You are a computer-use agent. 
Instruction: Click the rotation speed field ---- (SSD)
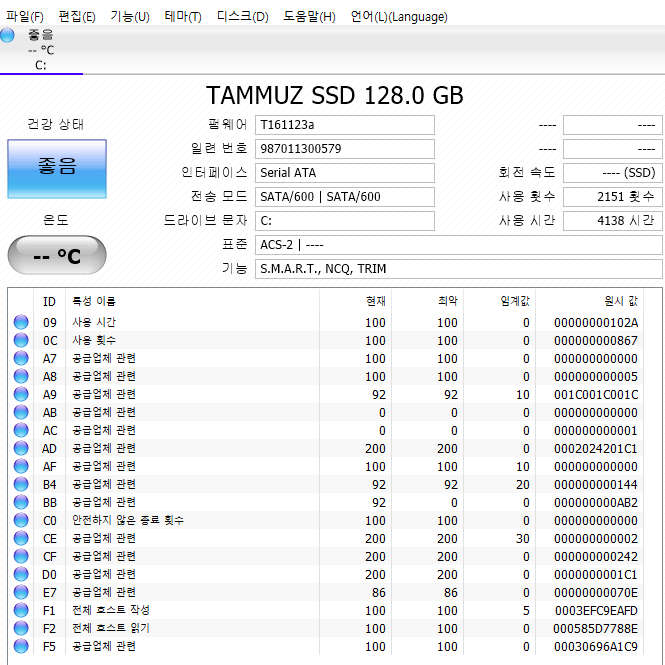[613, 173]
